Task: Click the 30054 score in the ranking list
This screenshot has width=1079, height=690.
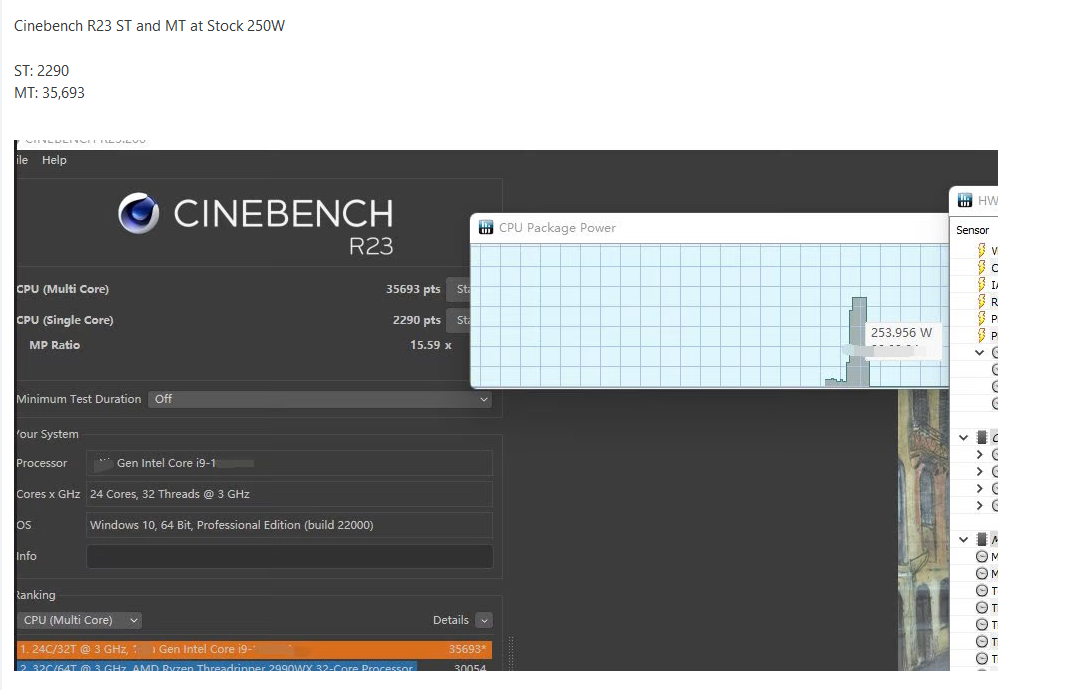Action: click(x=470, y=667)
